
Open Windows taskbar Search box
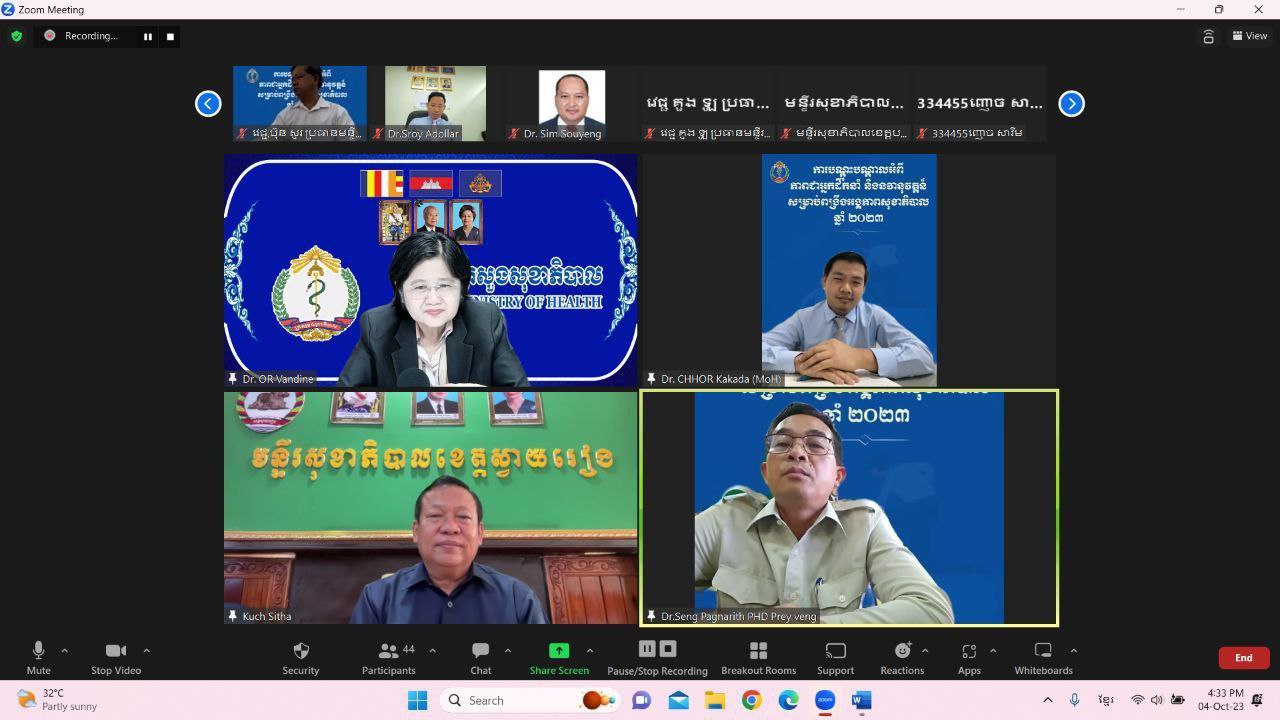[x=500, y=700]
